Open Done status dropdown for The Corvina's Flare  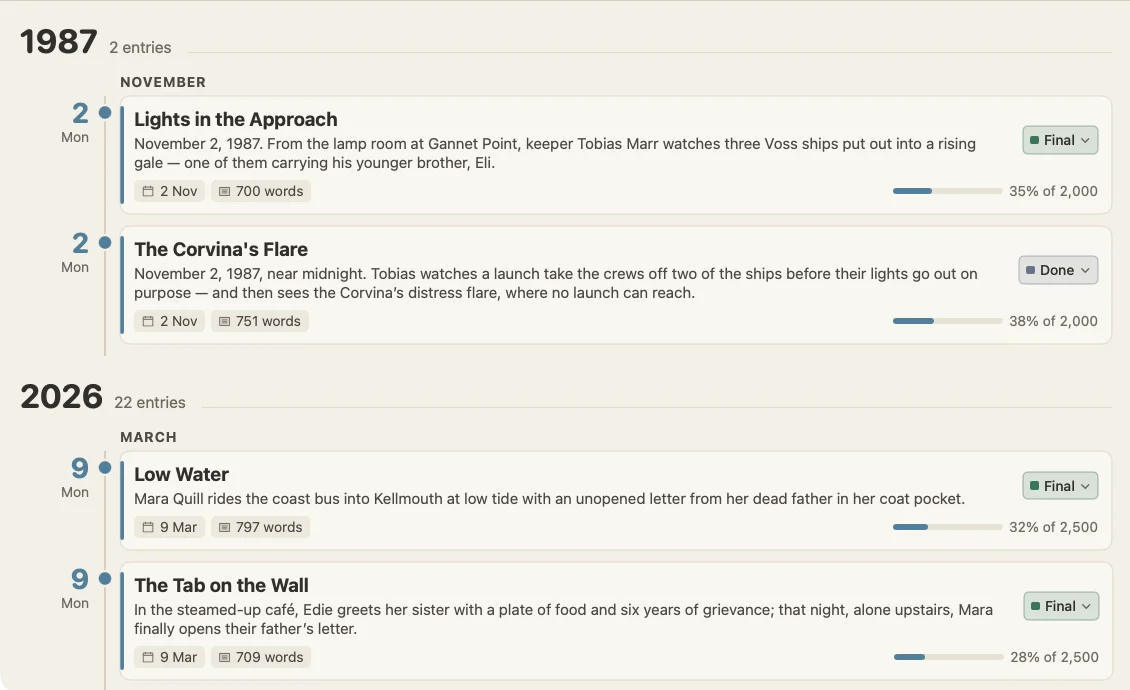click(1058, 270)
